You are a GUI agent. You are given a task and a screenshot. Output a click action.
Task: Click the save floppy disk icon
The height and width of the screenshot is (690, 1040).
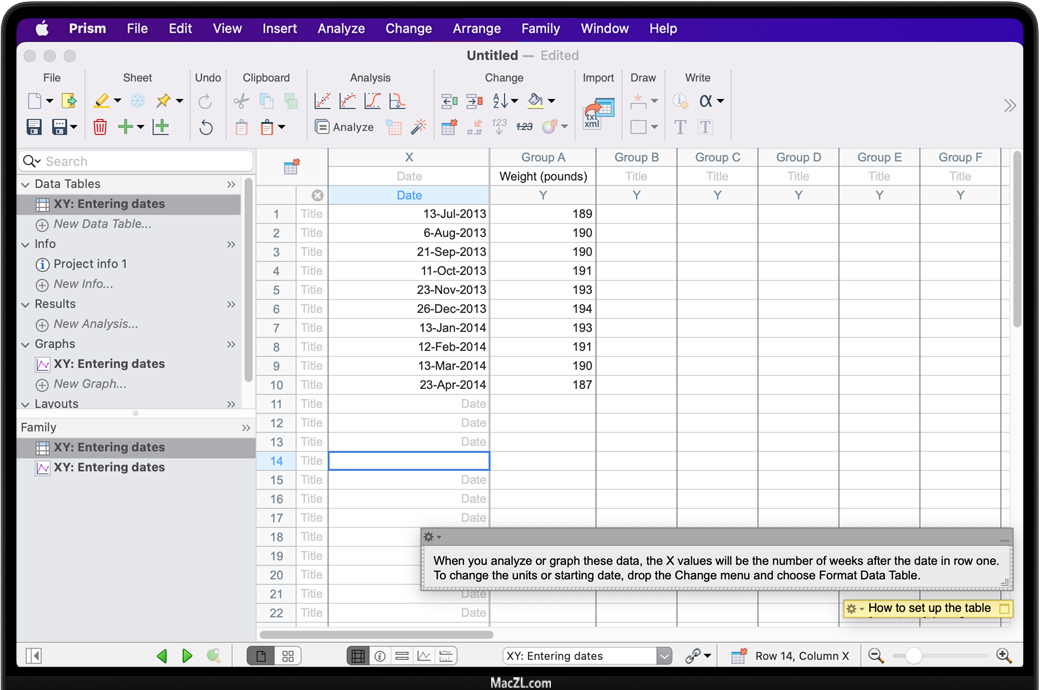pos(34,127)
